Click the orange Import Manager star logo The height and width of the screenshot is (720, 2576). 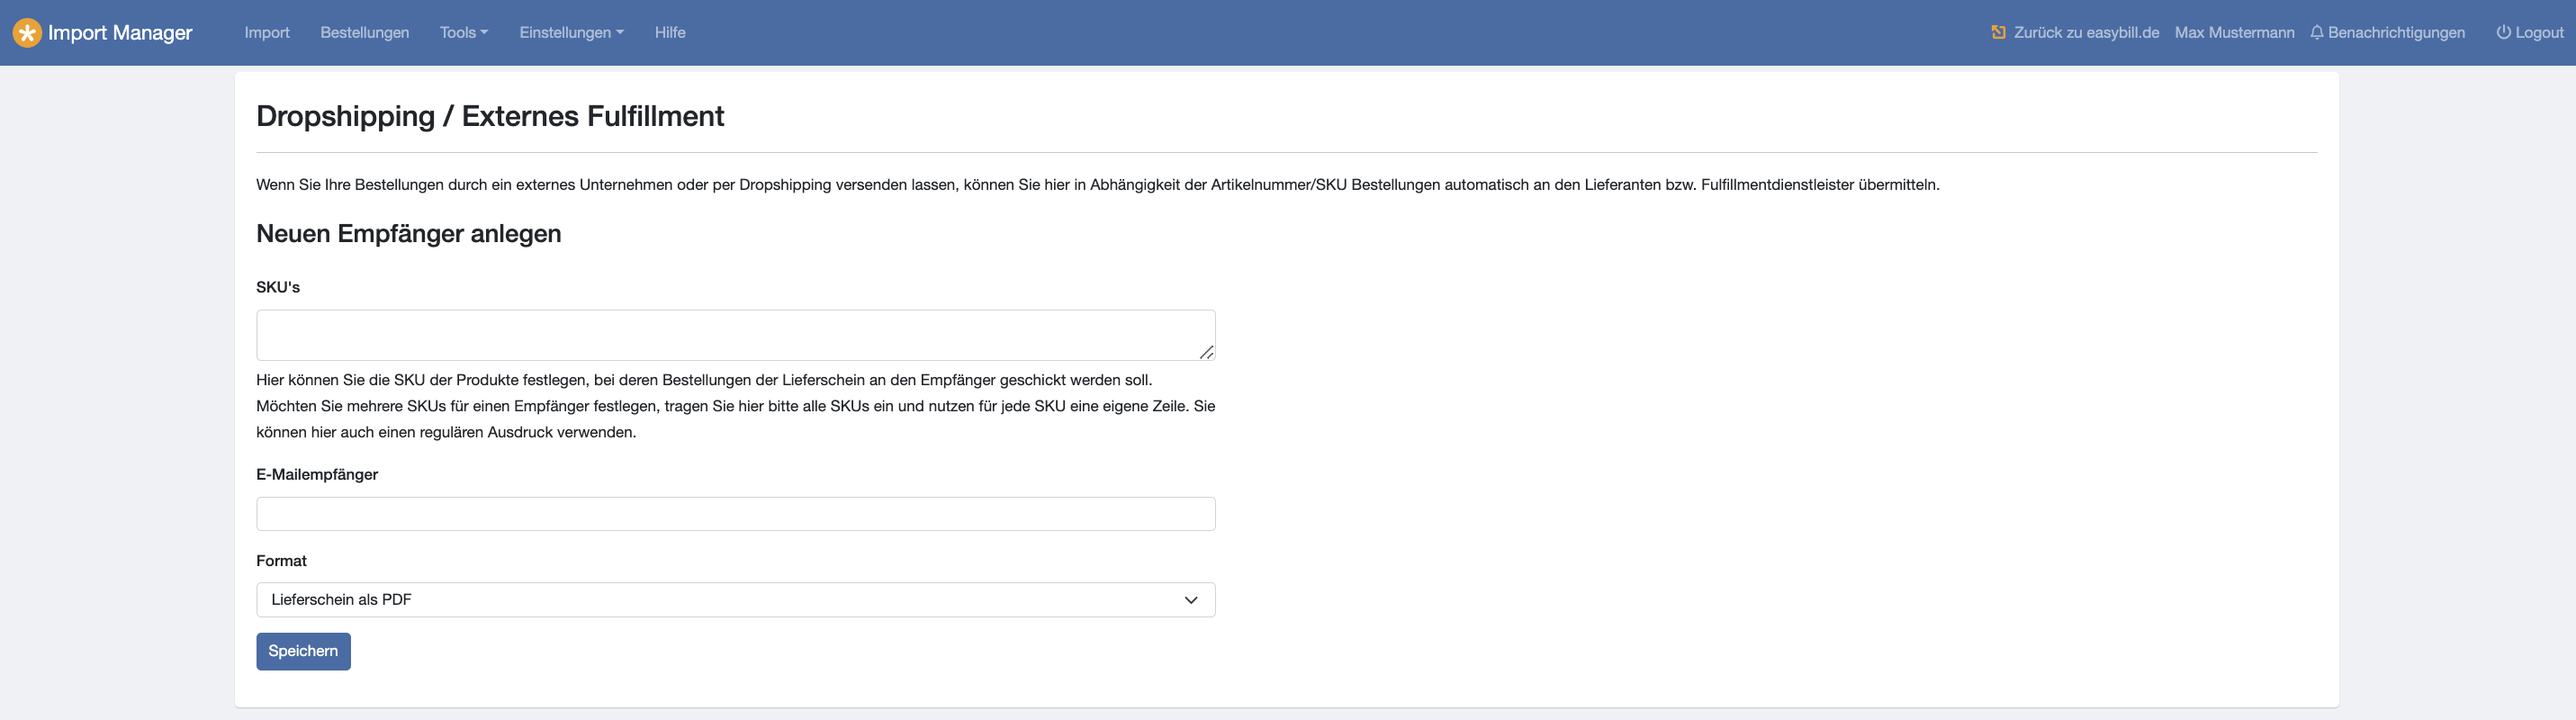(x=27, y=33)
